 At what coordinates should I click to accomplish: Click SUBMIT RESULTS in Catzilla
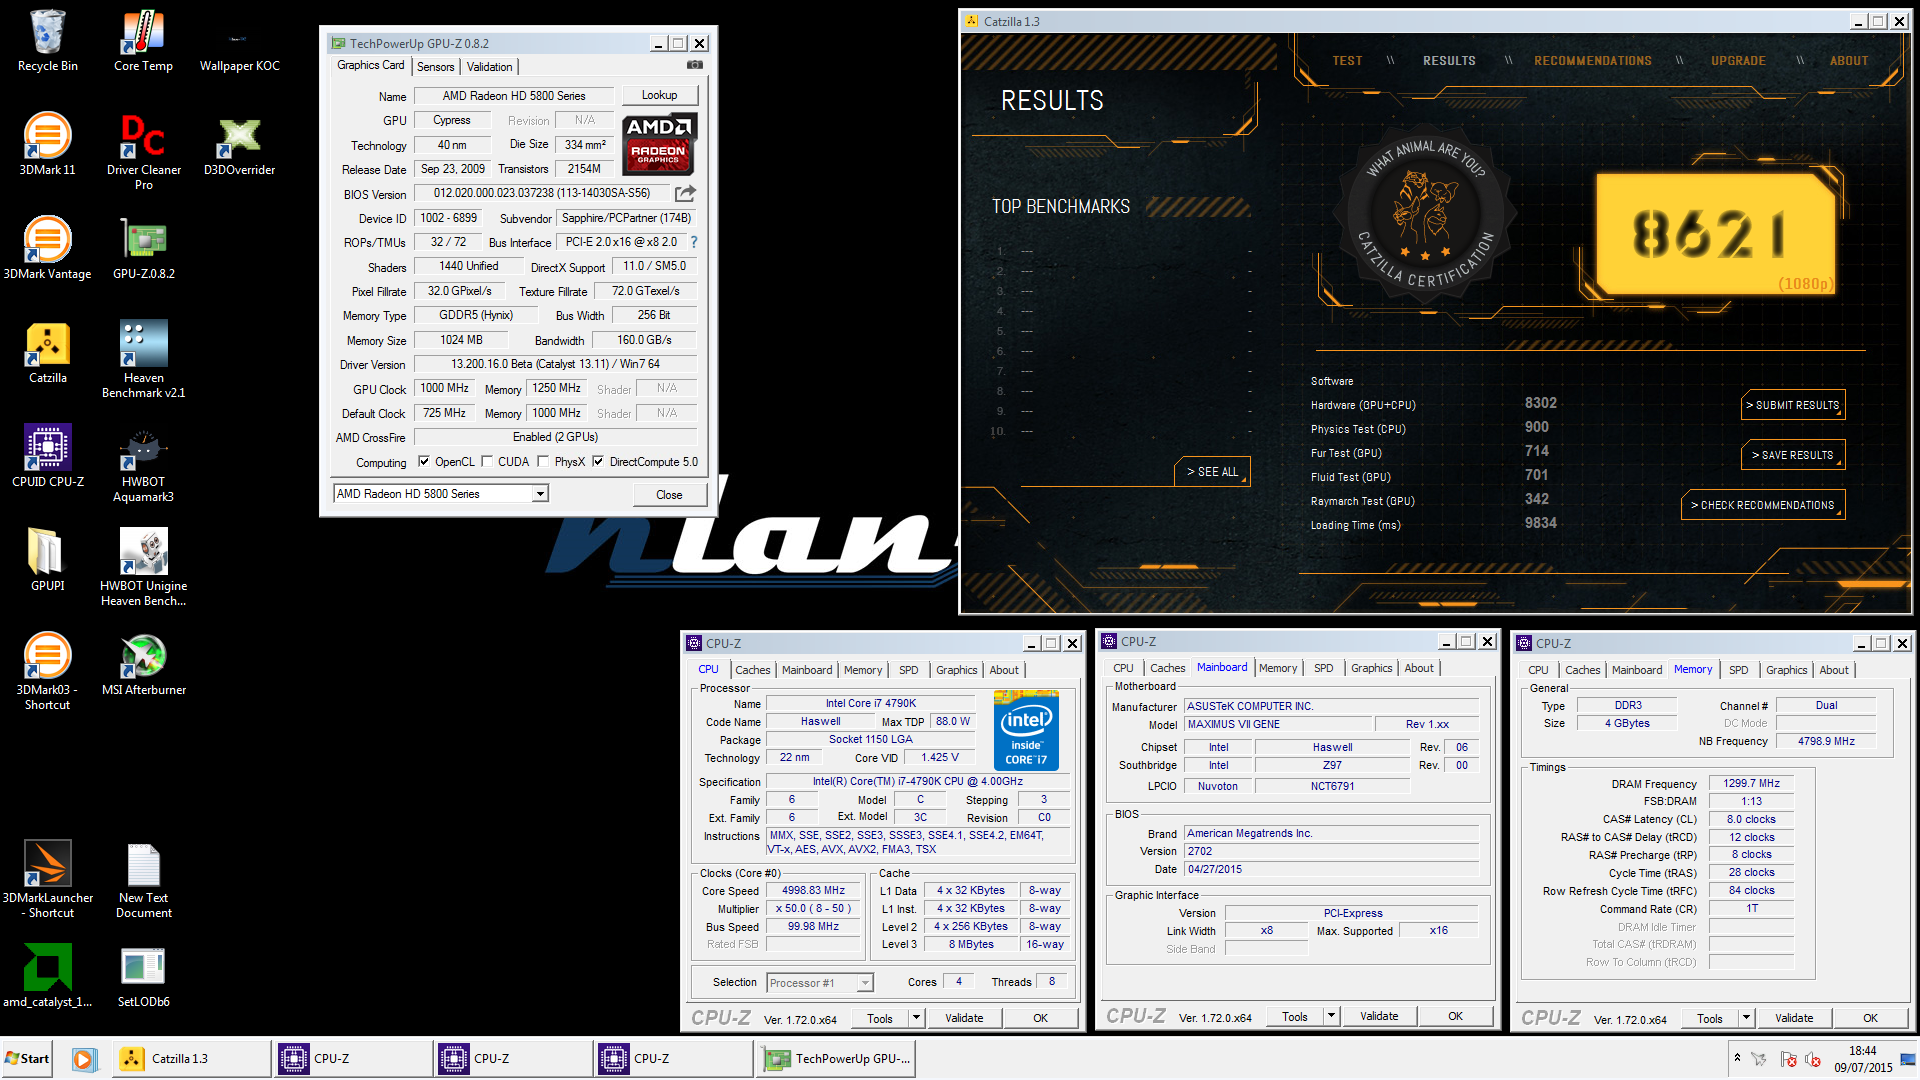point(1793,405)
